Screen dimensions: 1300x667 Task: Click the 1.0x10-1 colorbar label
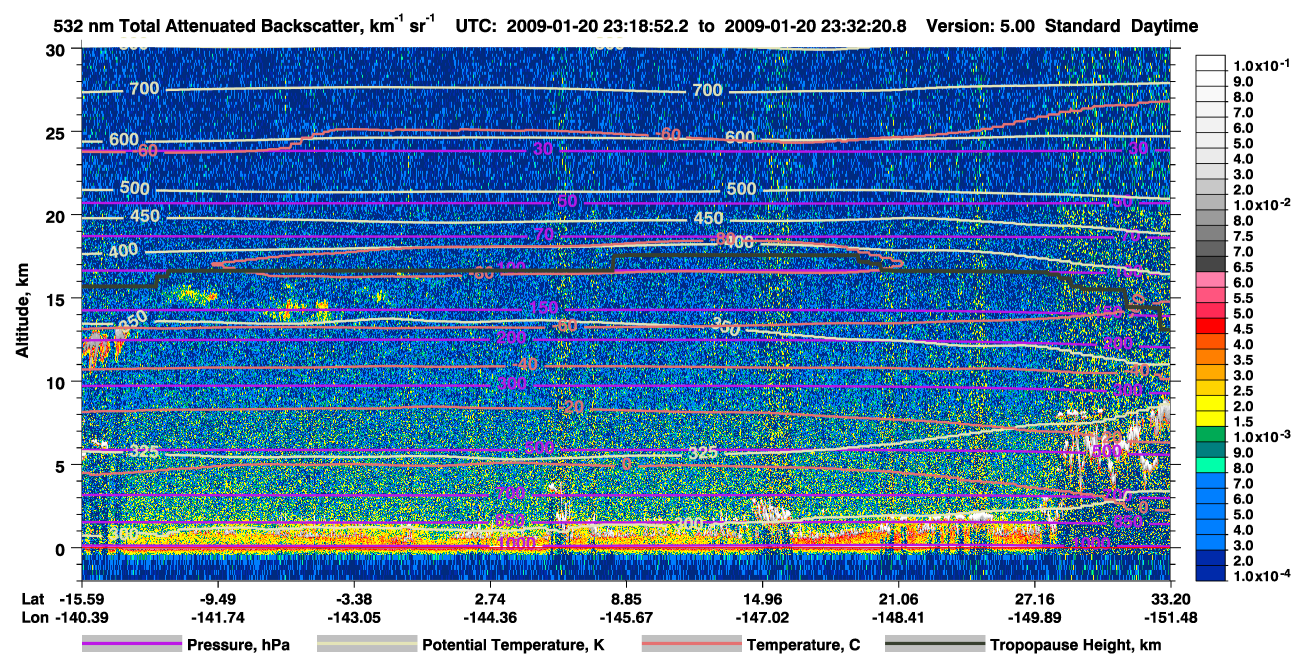click(1264, 65)
